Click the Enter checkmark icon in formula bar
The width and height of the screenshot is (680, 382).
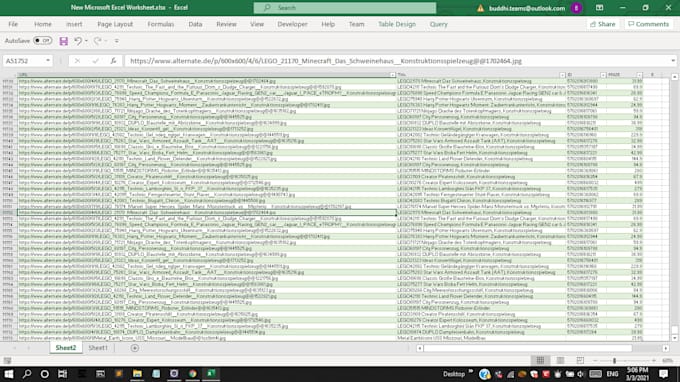[x=95, y=61]
